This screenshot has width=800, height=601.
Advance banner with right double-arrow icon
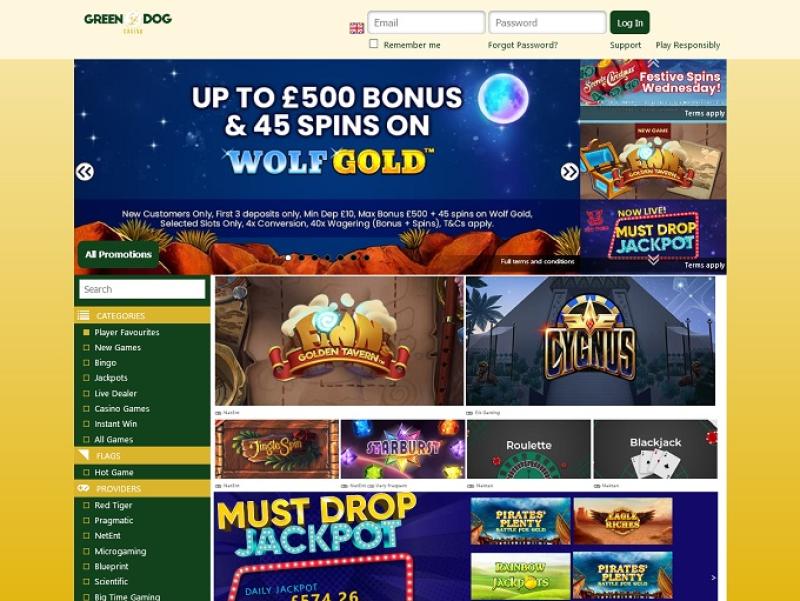point(569,172)
